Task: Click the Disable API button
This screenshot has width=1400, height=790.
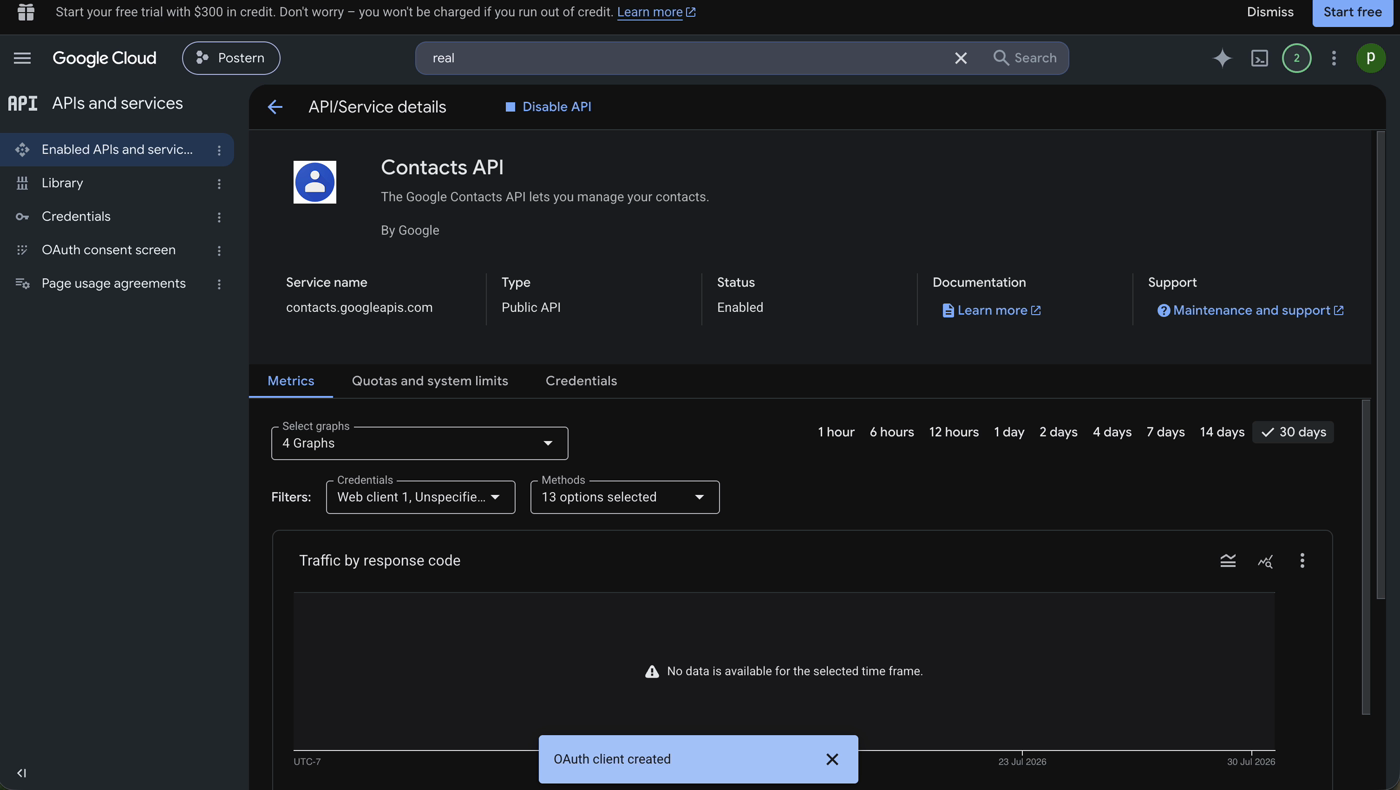Action: pyautogui.click(x=548, y=107)
